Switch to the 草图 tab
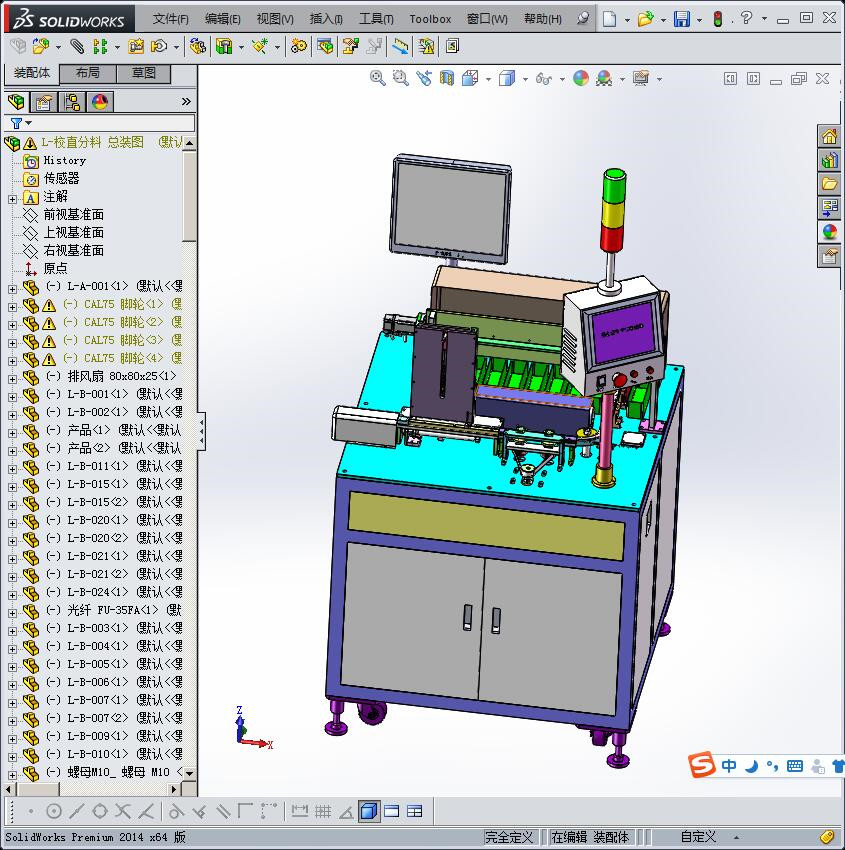This screenshot has width=845, height=850. (x=144, y=73)
